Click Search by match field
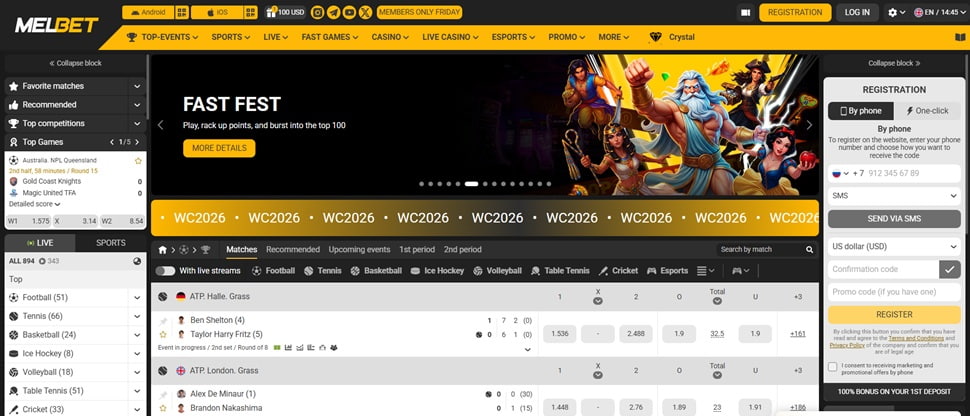The image size is (970, 416). tap(761, 249)
